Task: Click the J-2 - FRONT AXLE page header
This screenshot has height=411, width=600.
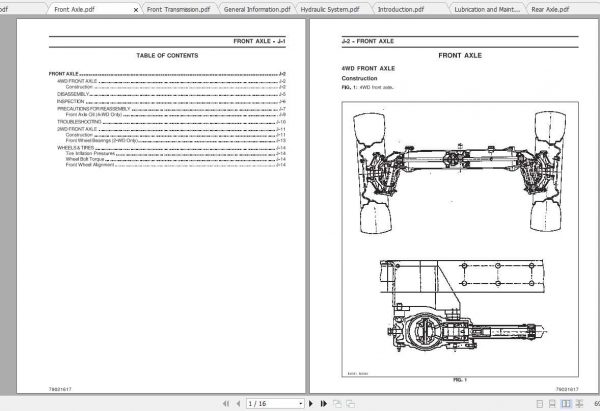Action: [368, 41]
